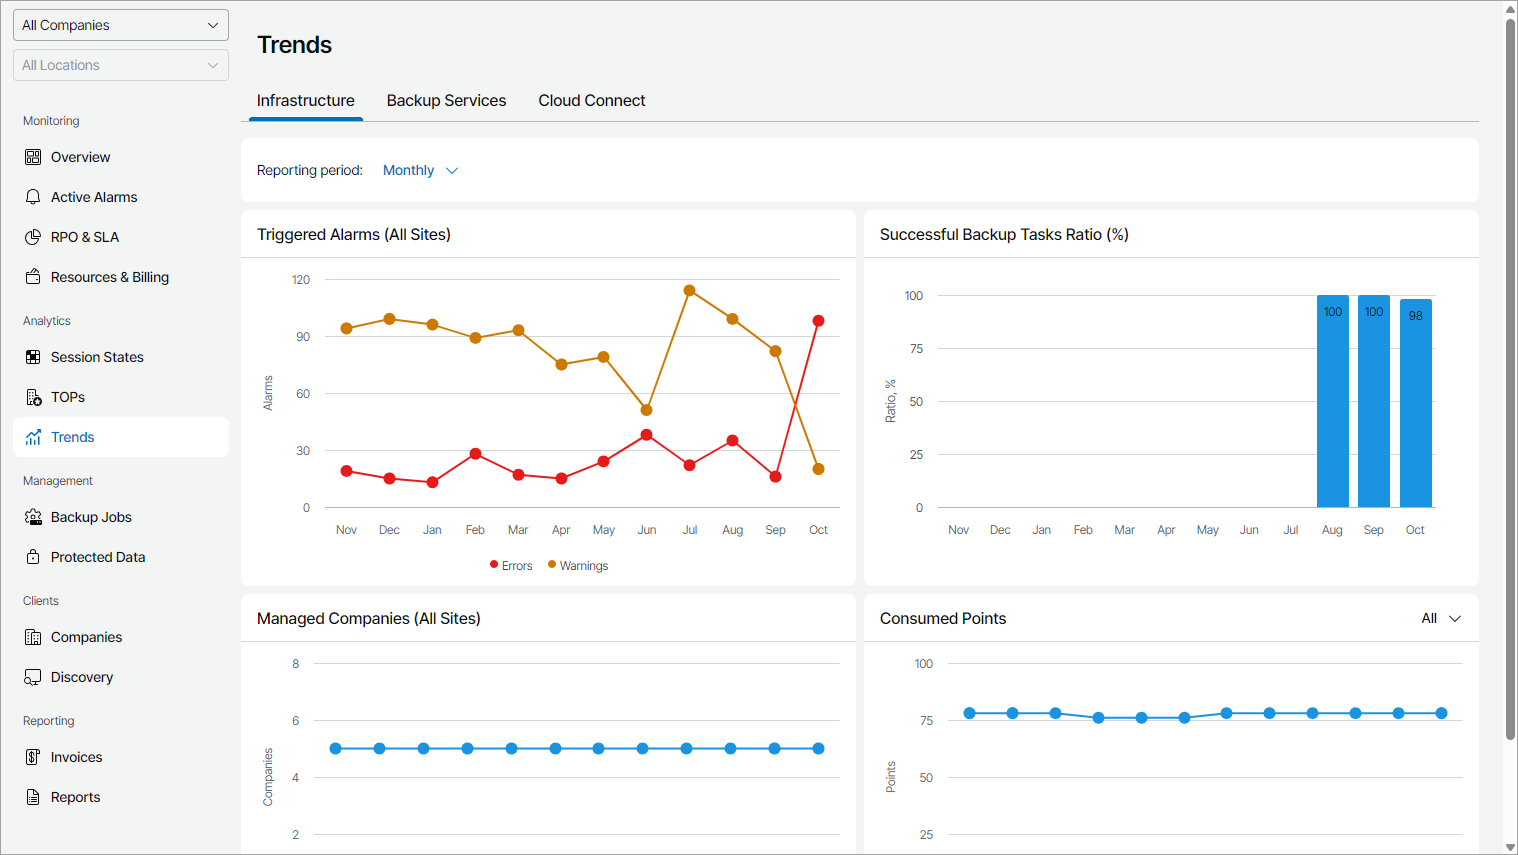Toggle Errors series in chart legend
1518x855 pixels.
[511, 566]
